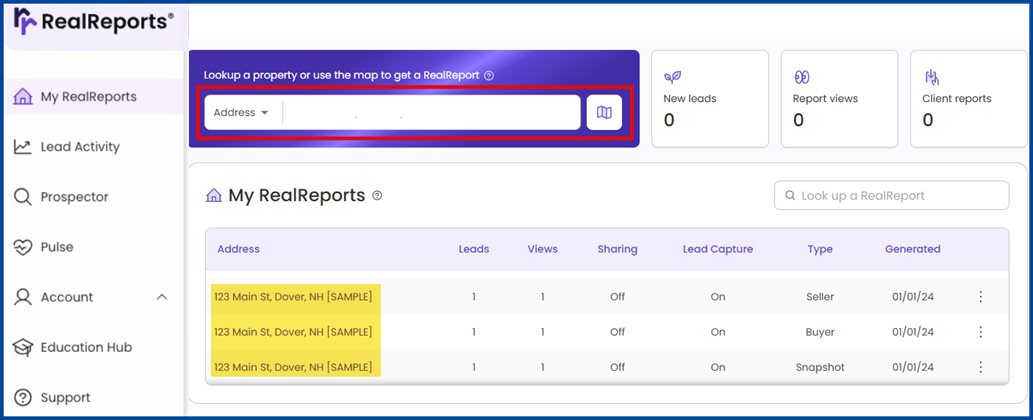Click the help icon beside lookup prompt

click(489, 75)
